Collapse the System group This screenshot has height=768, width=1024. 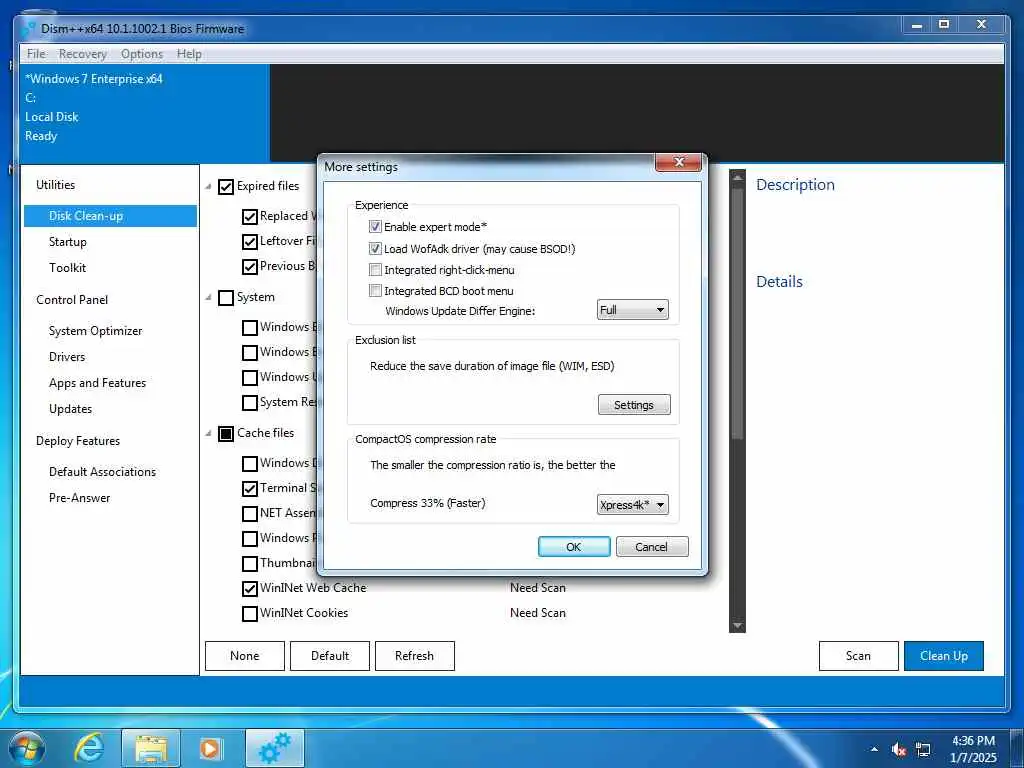(x=208, y=298)
